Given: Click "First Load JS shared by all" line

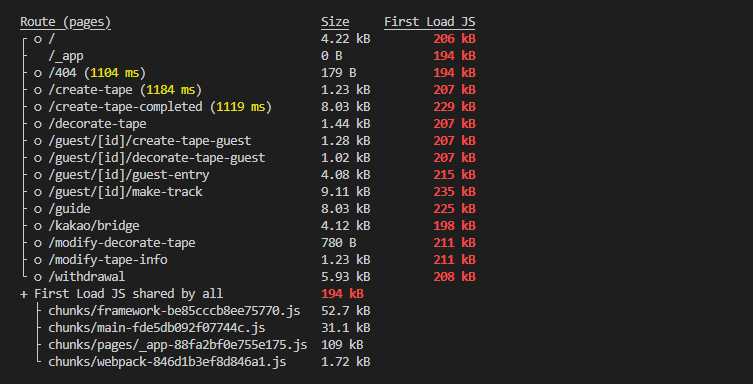Looking at the screenshot, I should [121, 294].
